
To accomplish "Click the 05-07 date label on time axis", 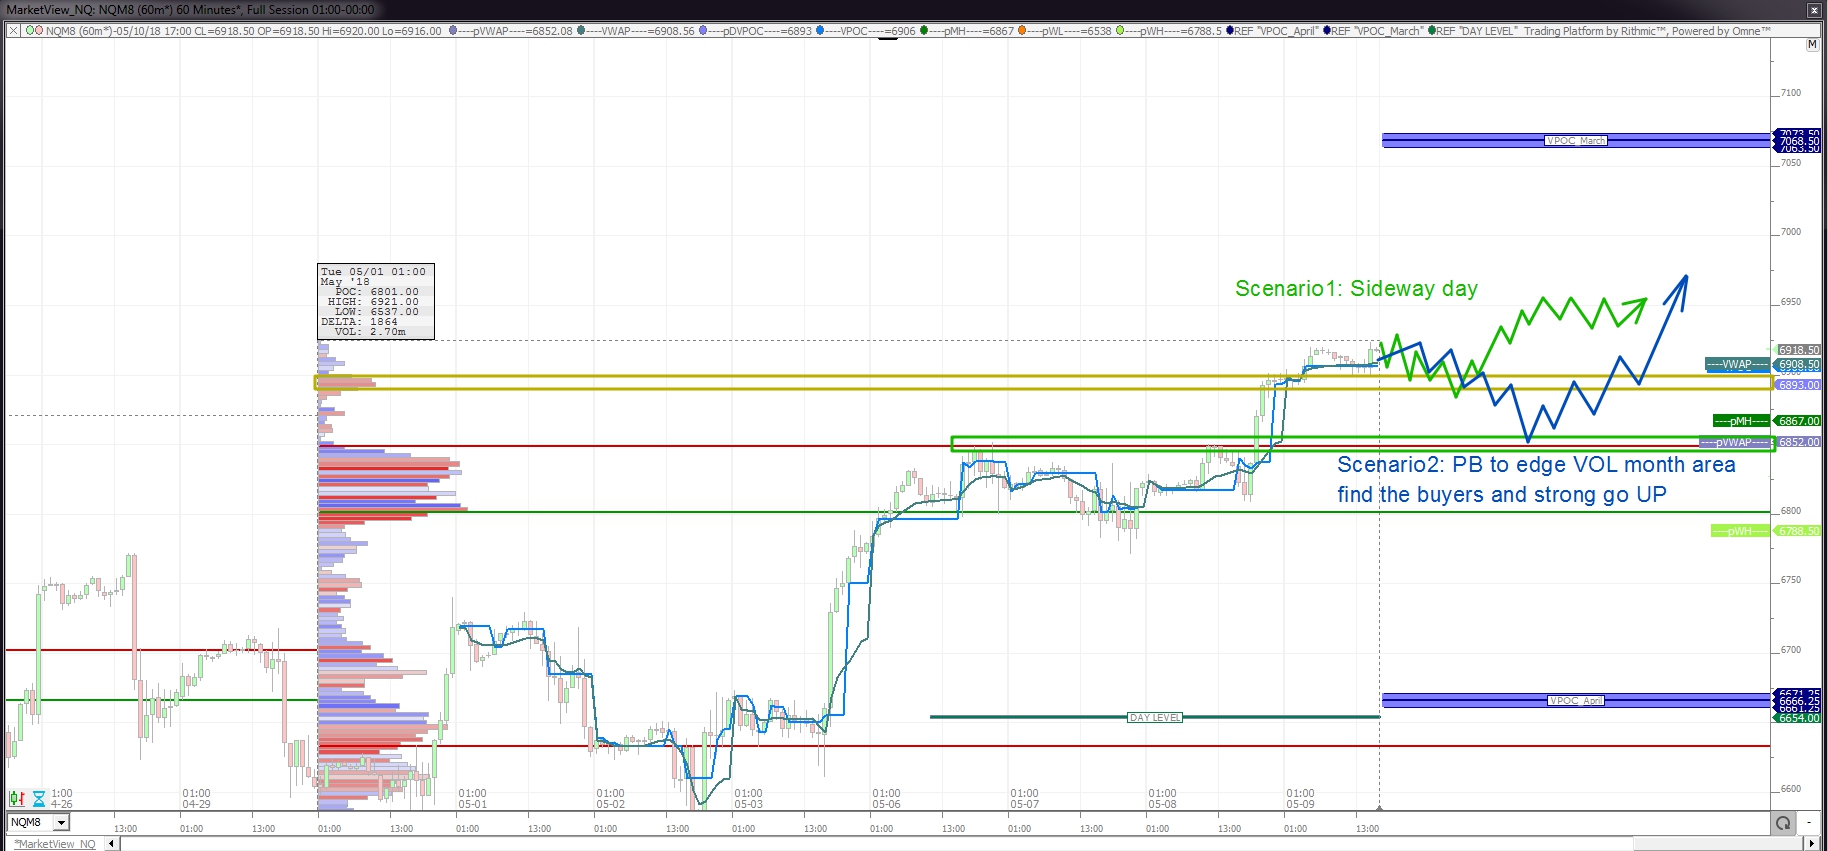I will tap(1024, 804).
